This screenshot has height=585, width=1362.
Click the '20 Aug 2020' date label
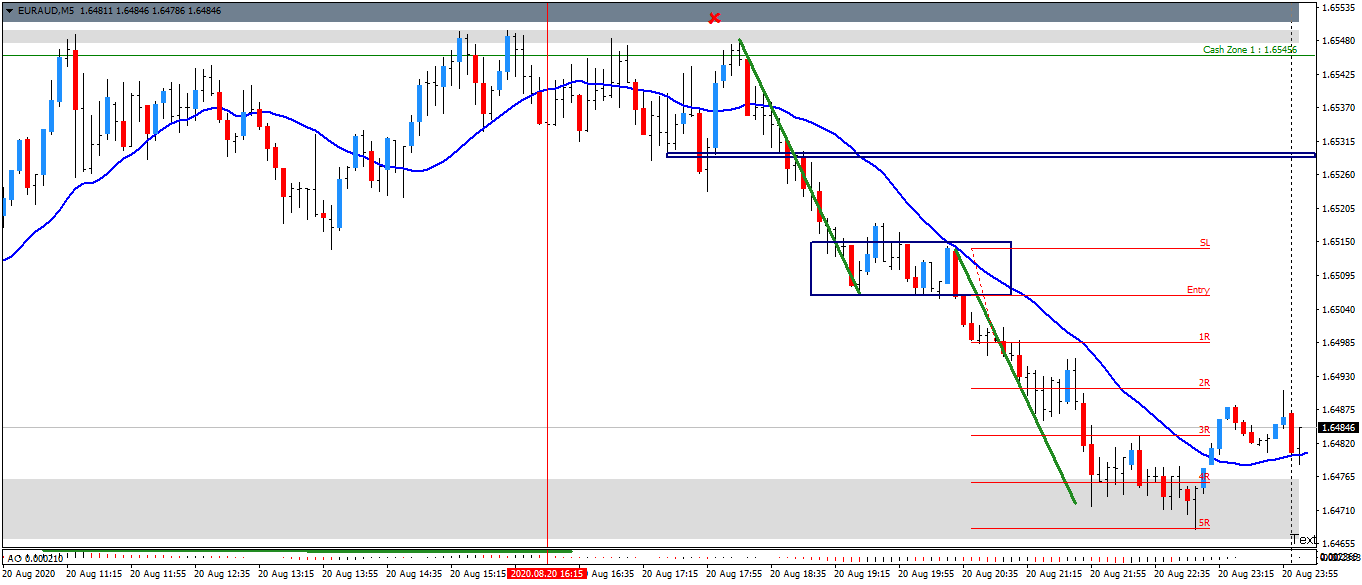pos(29,574)
